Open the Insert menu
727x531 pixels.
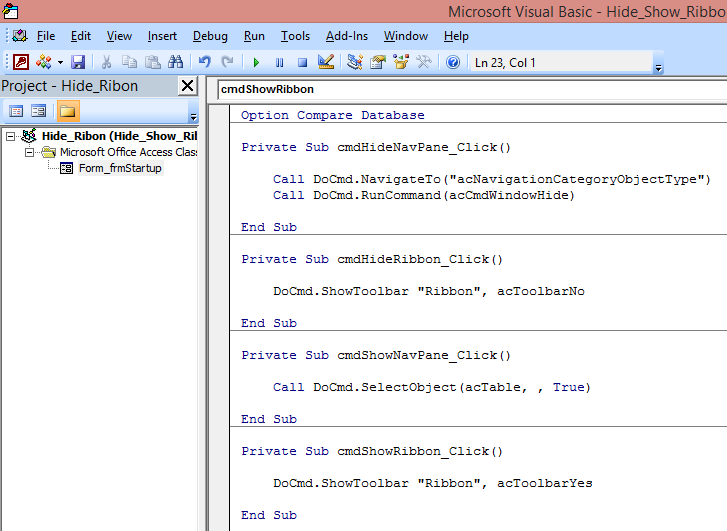(x=162, y=36)
